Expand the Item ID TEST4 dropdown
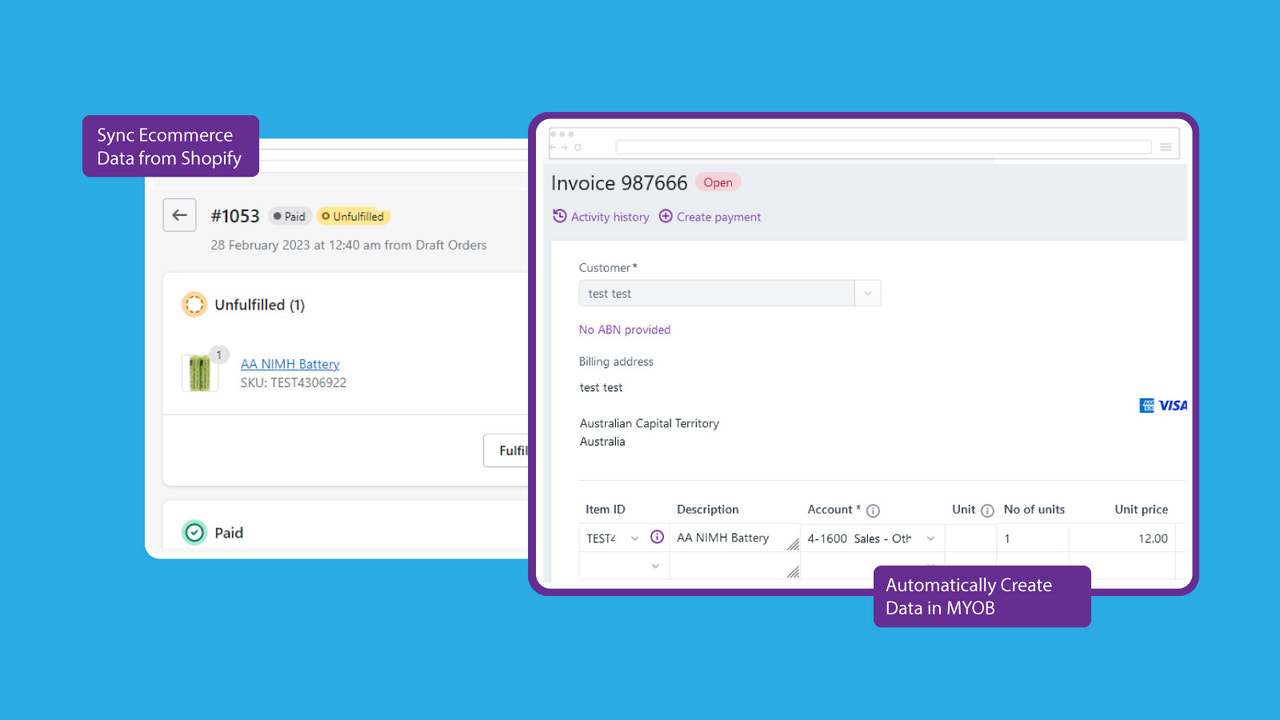This screenshot has width=1280, height=720. pos(634,539)
